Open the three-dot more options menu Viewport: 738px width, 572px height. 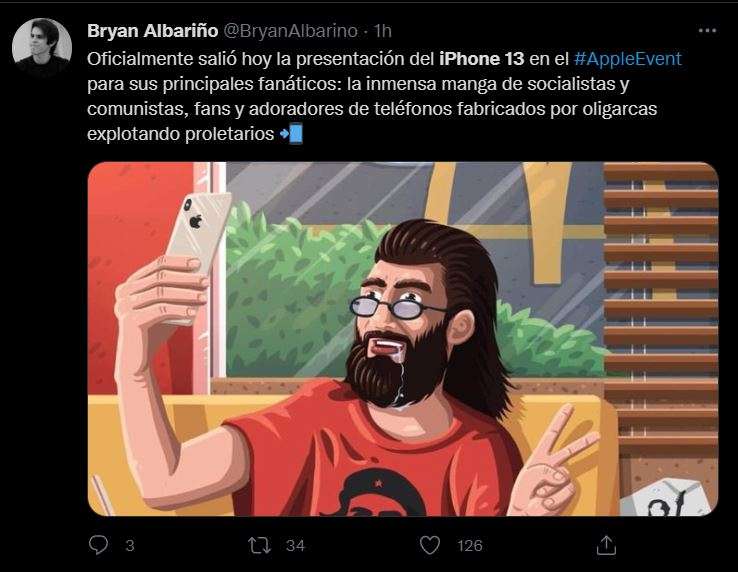(x=707, y=31)
